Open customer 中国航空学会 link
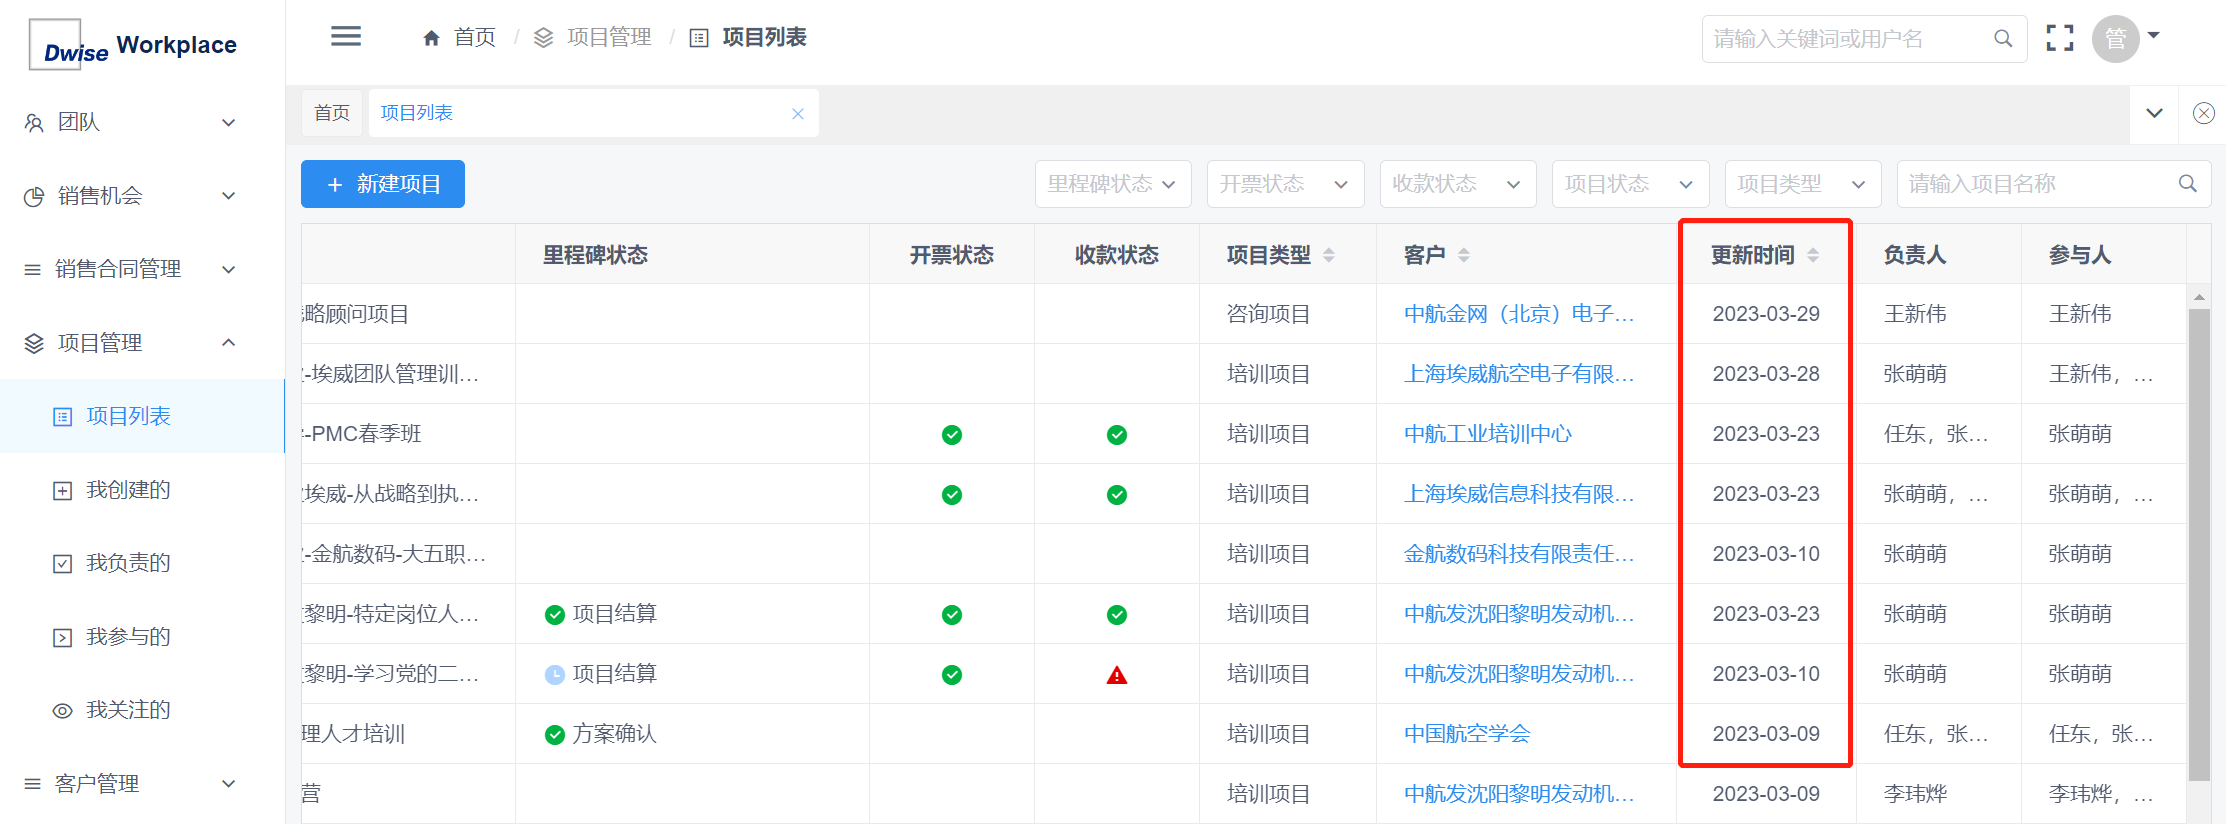This screenshot has width=2226, height=824. pos(1467,734)
